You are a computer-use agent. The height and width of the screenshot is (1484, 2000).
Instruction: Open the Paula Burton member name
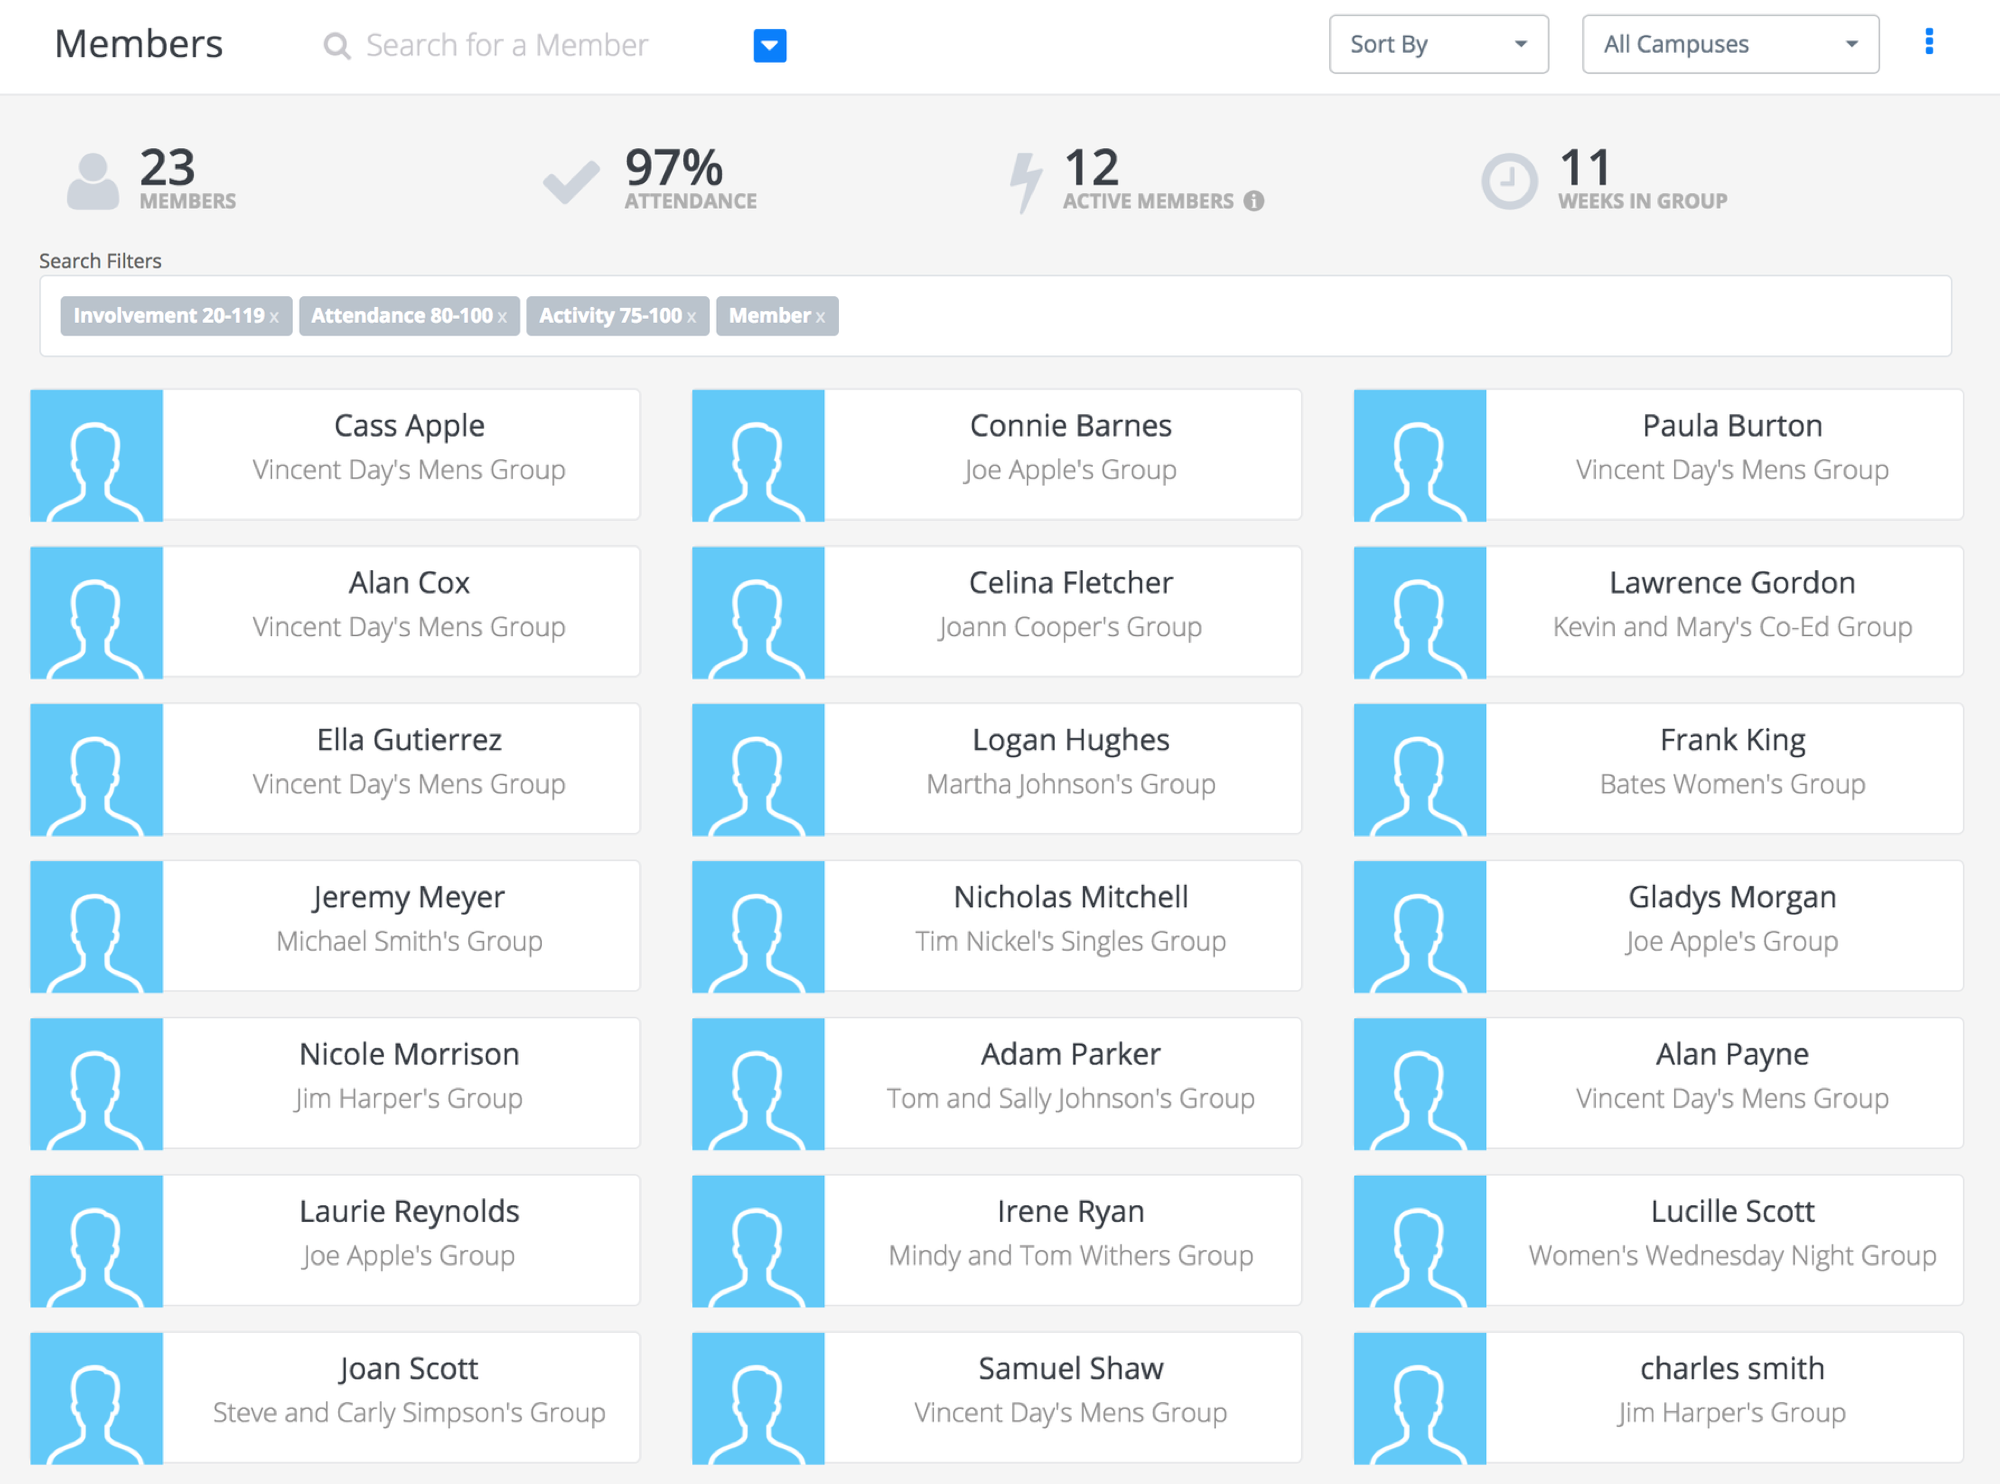point(1732,426)
